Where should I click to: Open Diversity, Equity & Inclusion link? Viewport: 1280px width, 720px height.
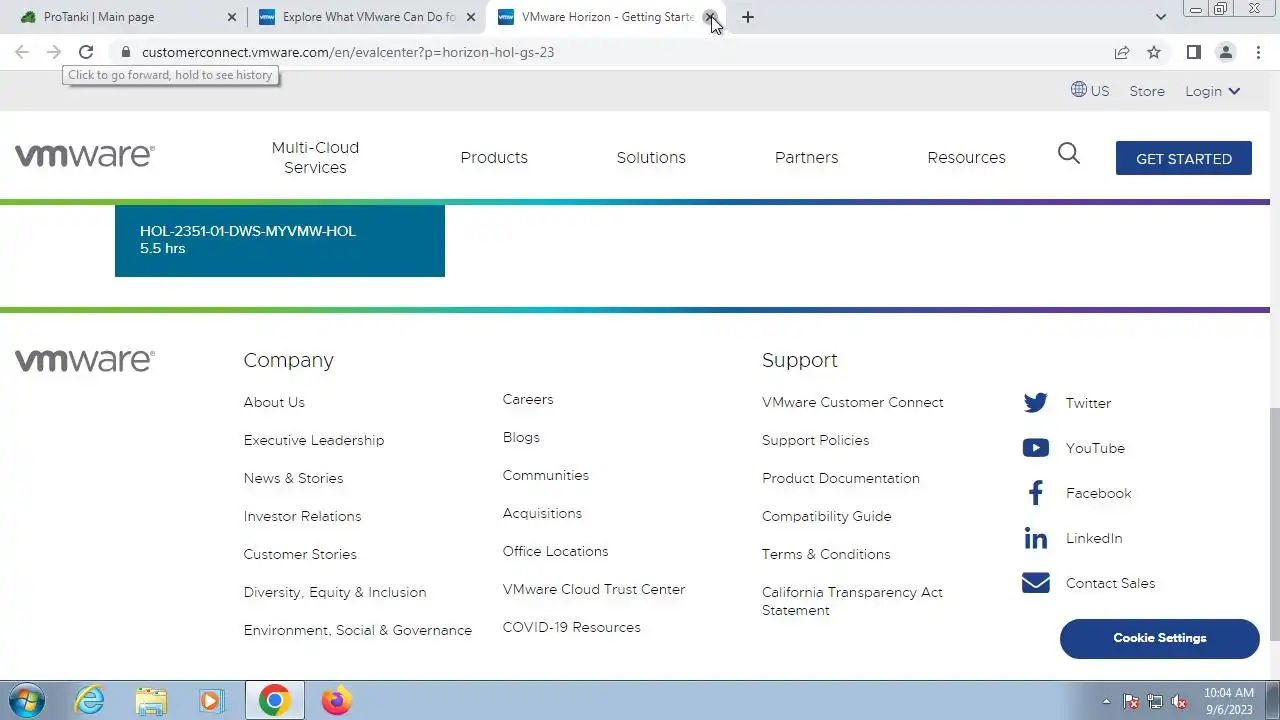point(335,592)
